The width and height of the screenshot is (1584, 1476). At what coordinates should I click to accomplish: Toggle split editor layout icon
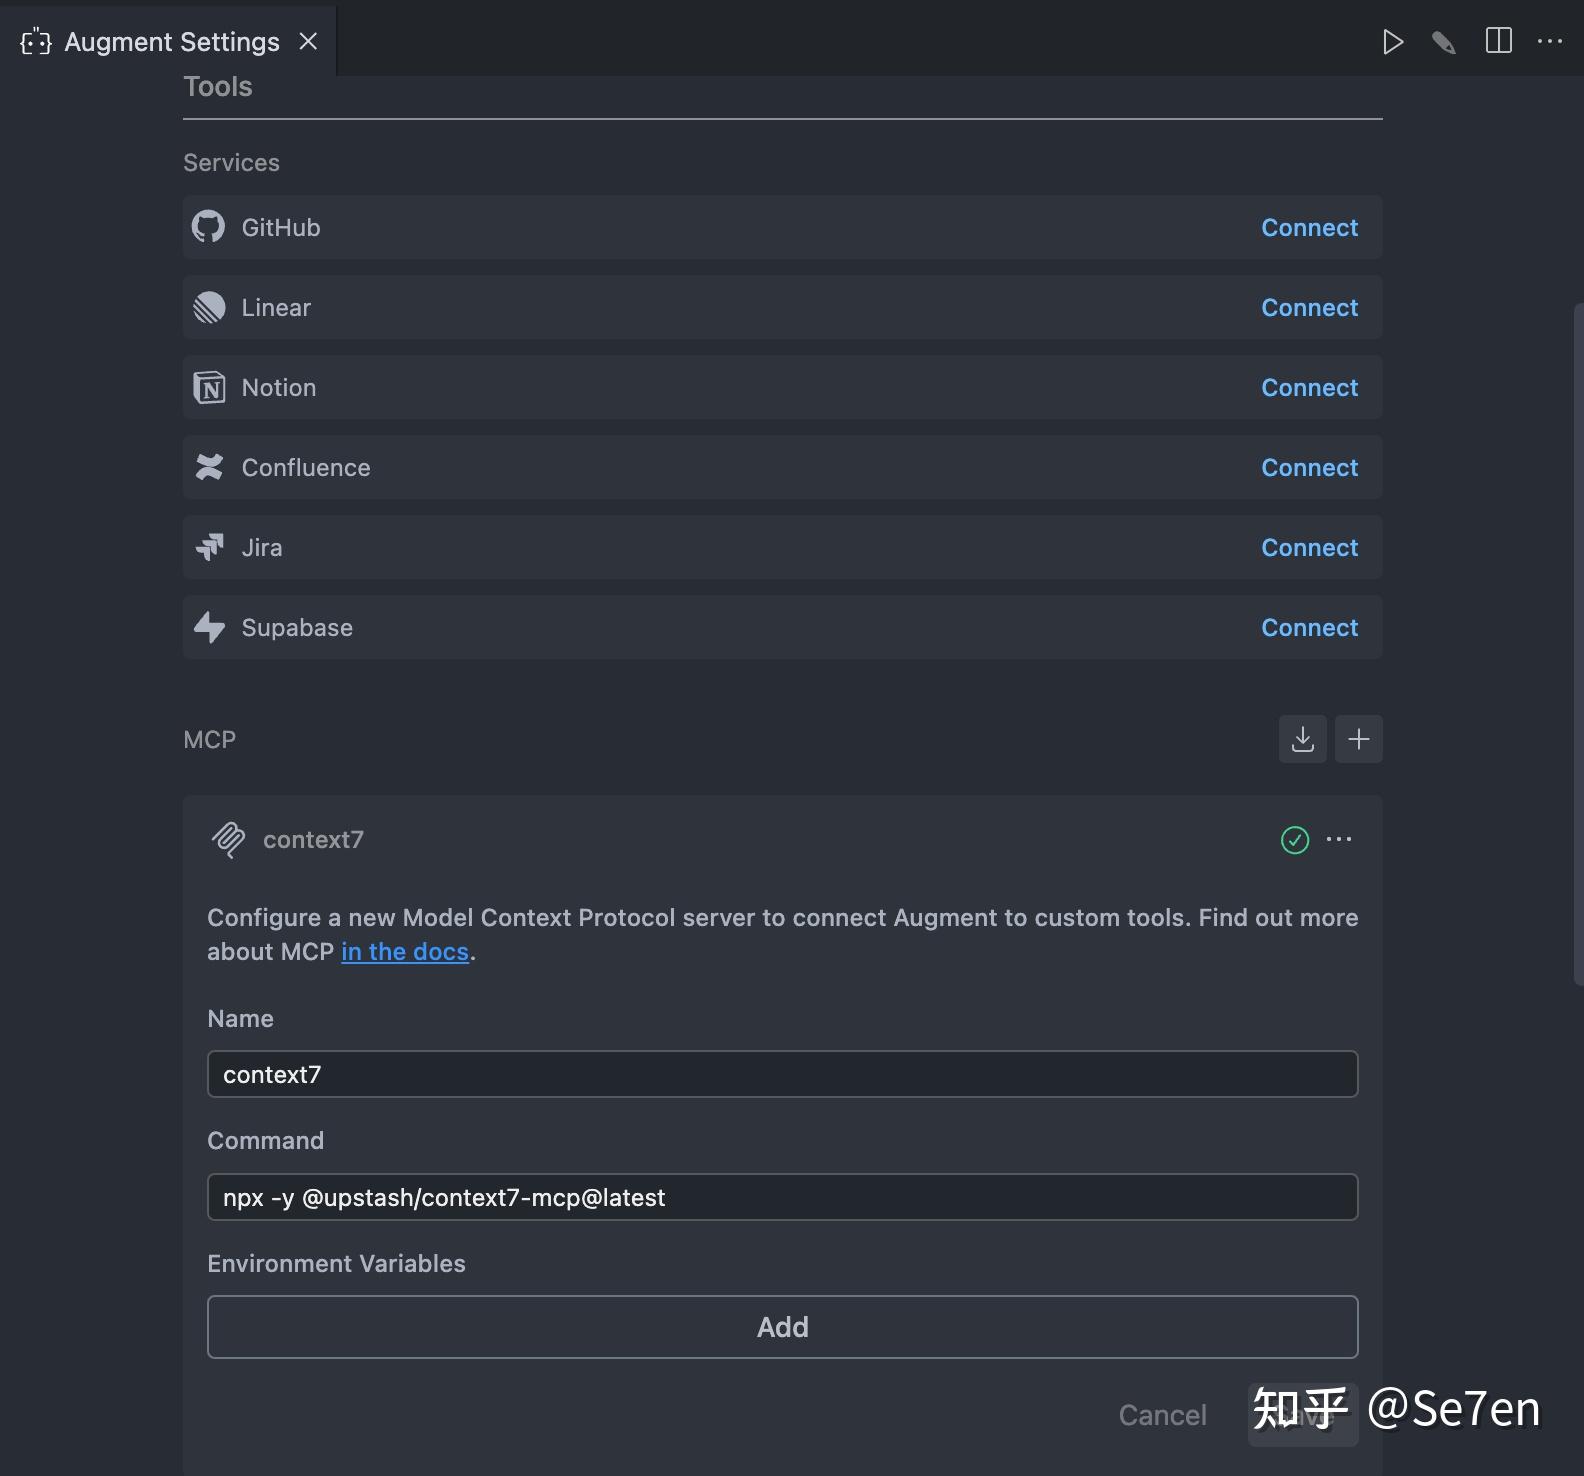point(1498,41)
